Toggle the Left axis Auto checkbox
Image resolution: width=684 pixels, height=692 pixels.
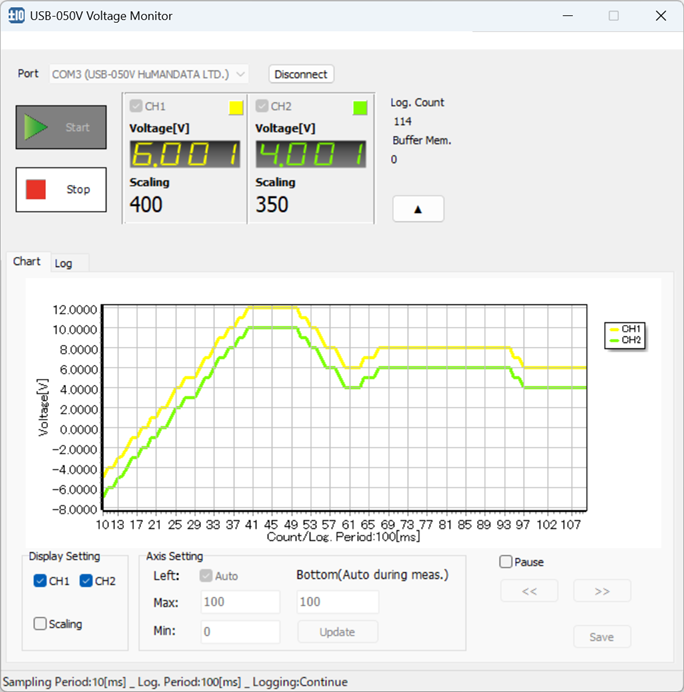click(206, 575)
